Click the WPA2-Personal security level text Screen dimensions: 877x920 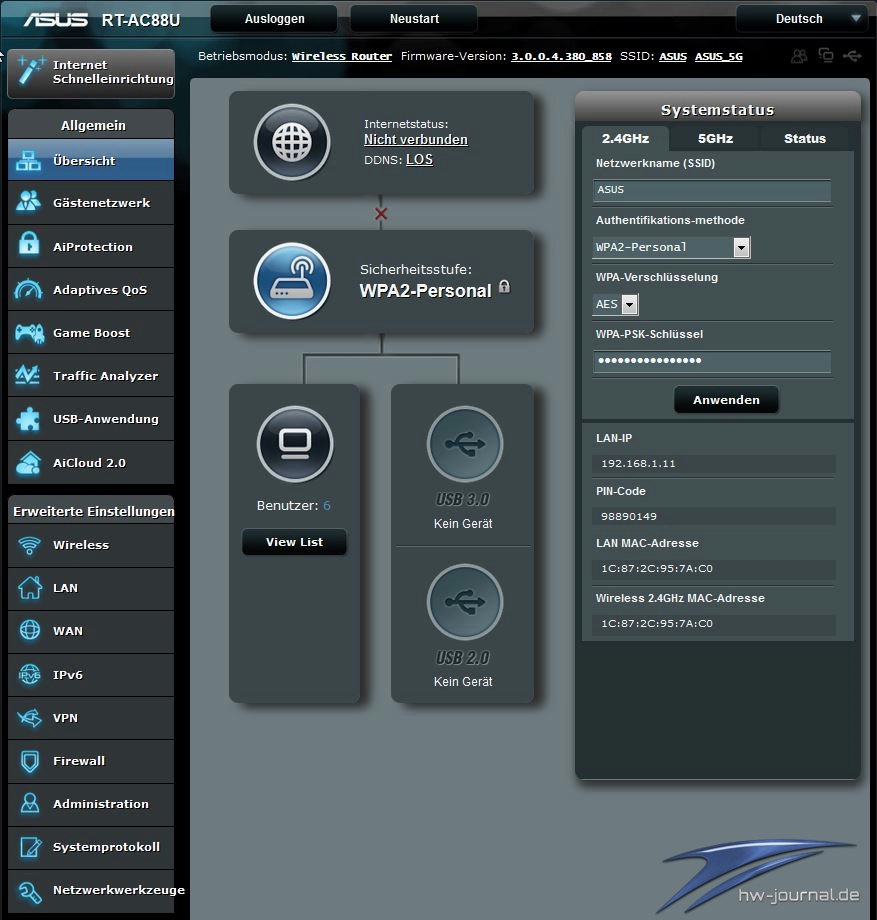pyautogui.click(x=425, y=290)
